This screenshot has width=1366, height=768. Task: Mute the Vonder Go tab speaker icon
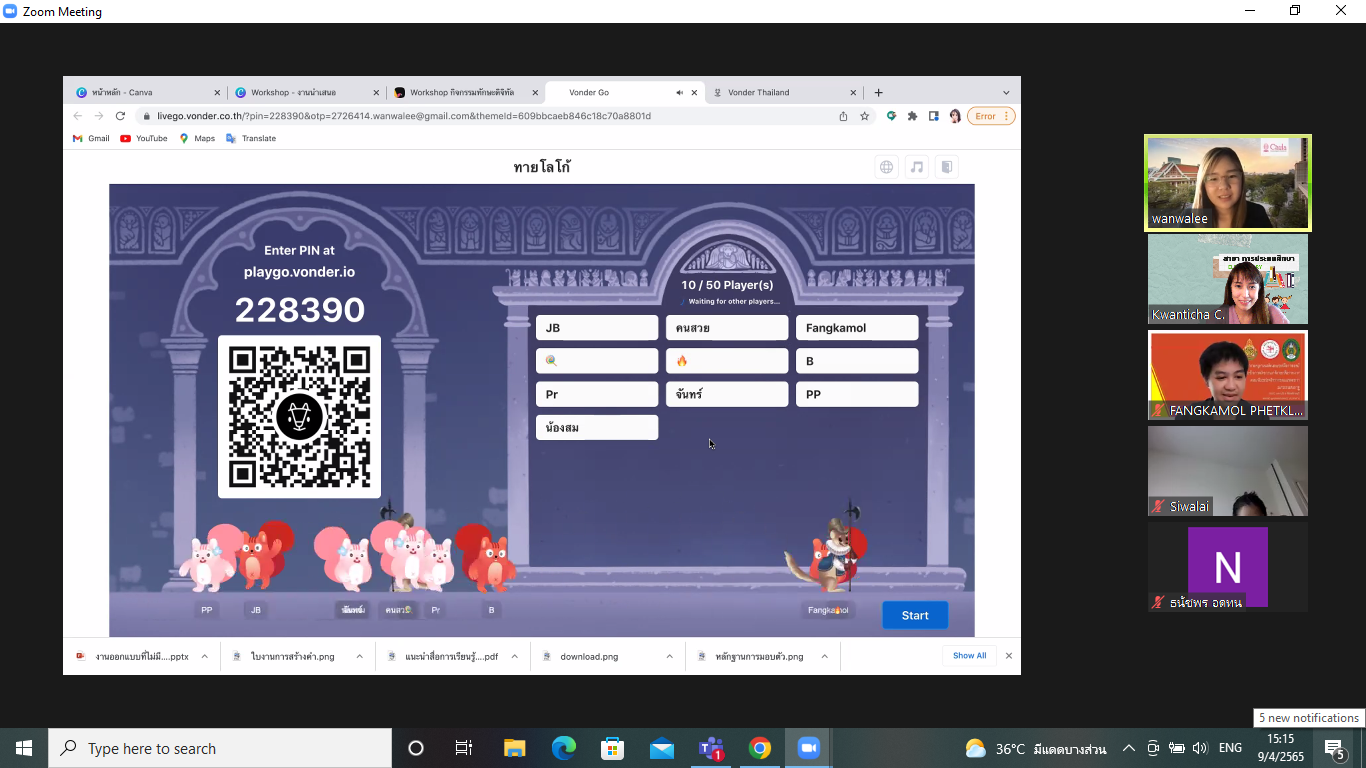click(x=679, y=92)
